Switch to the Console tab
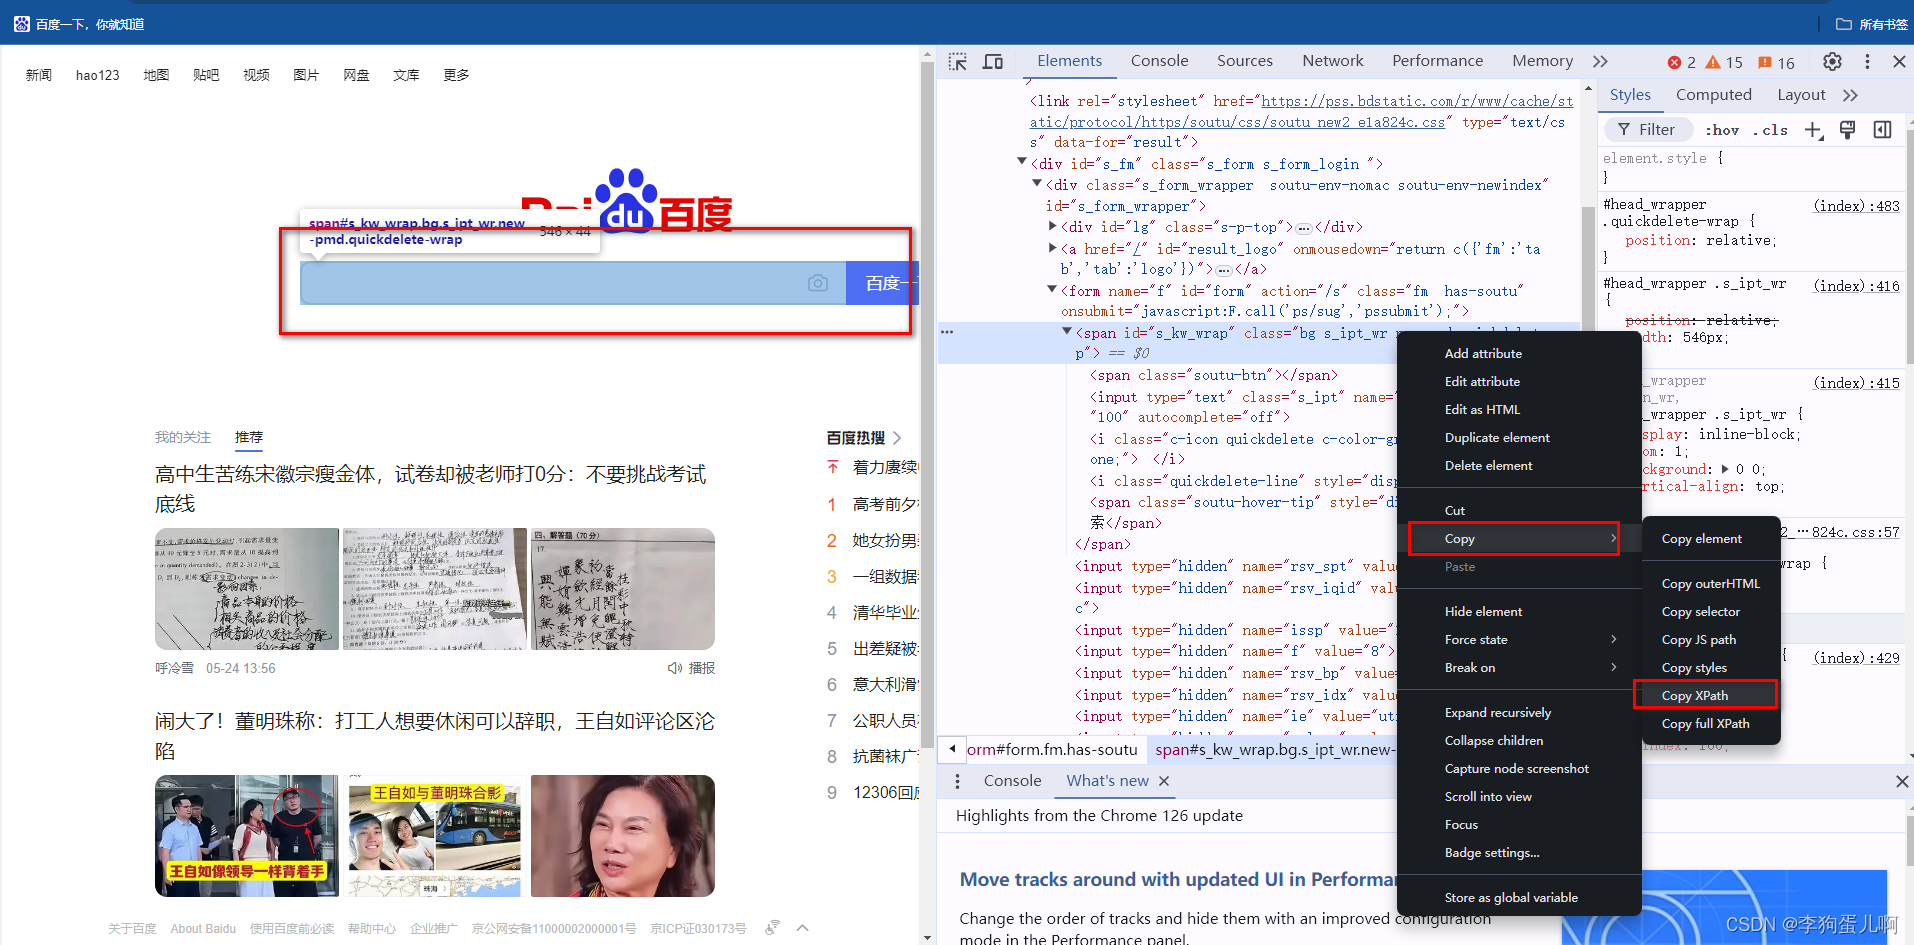The height and width of the screenshot is (945, 1914). [1159, 61]
